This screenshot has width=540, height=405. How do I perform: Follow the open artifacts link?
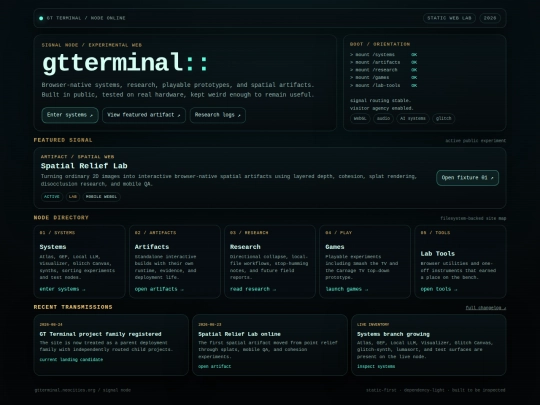(x=159, y=289)
